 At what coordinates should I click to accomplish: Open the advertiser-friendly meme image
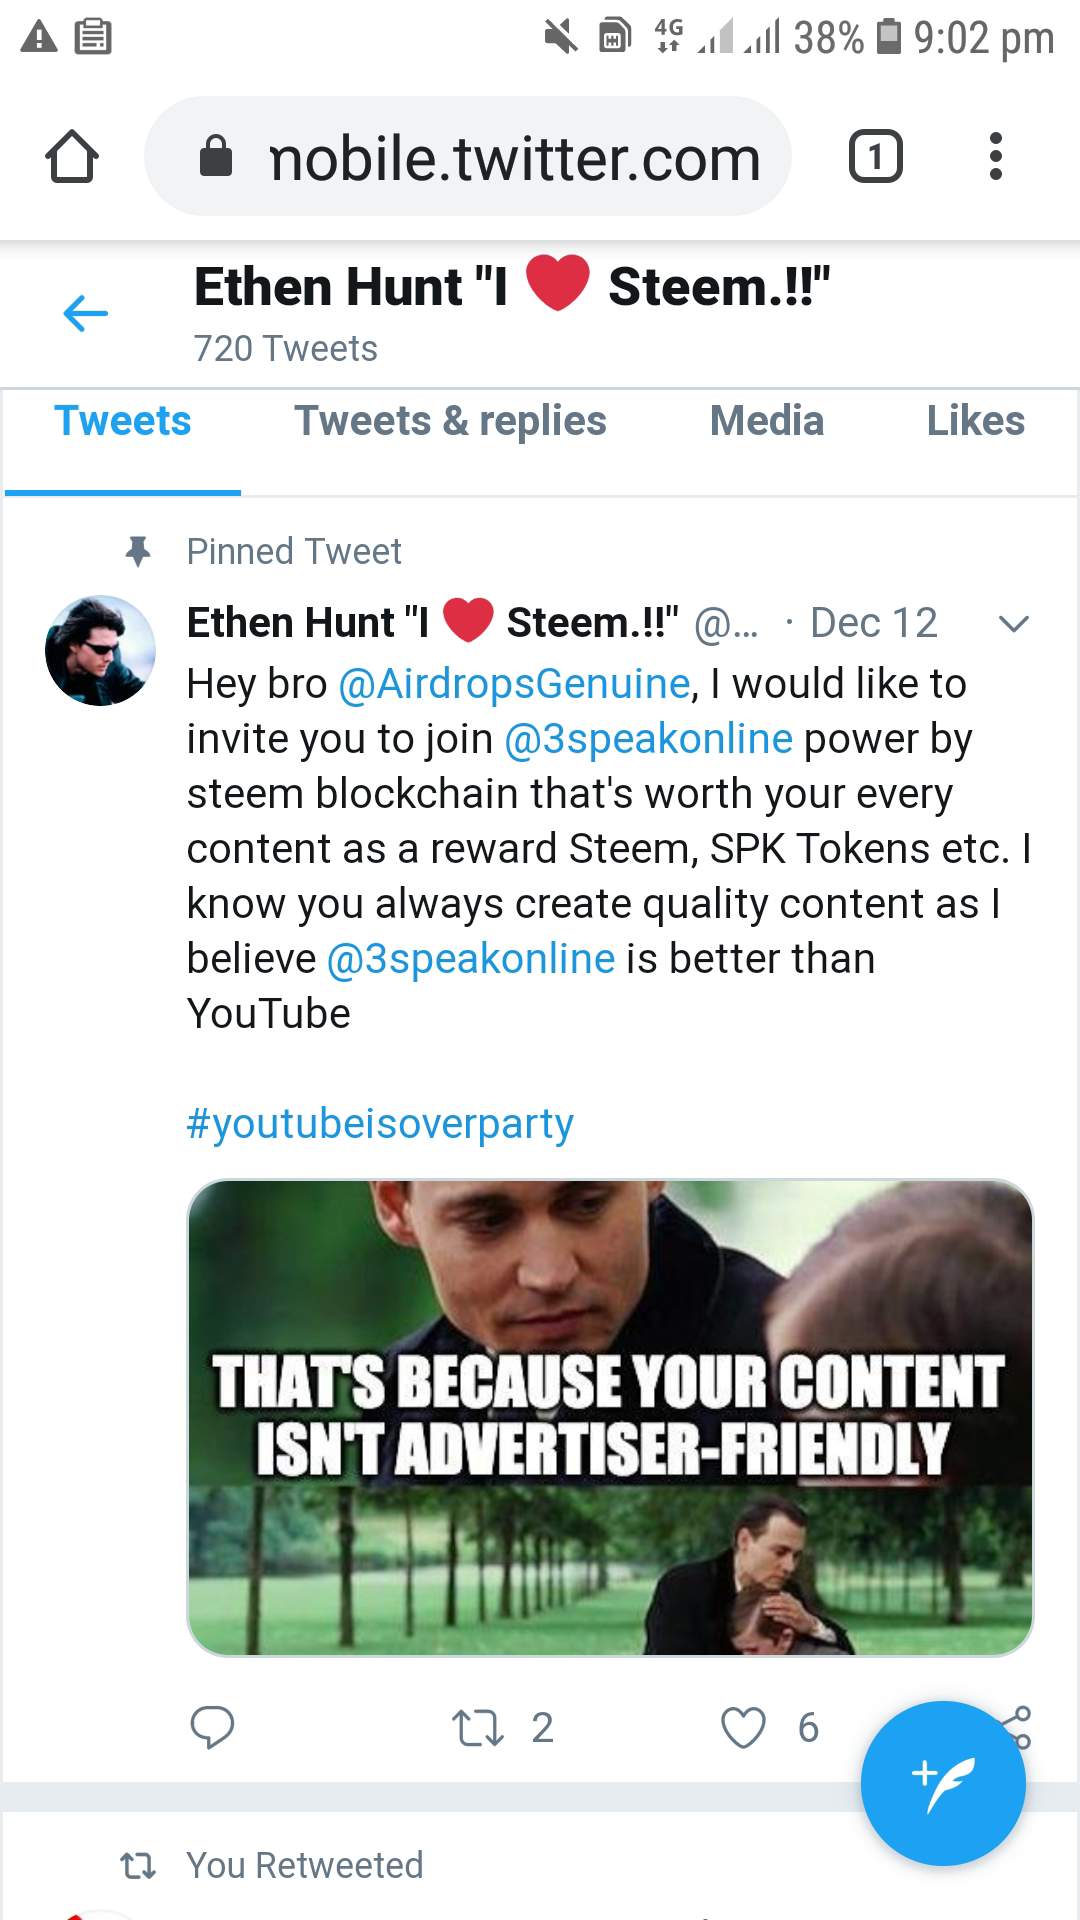pyautogui.click(x=610, y=1417)
